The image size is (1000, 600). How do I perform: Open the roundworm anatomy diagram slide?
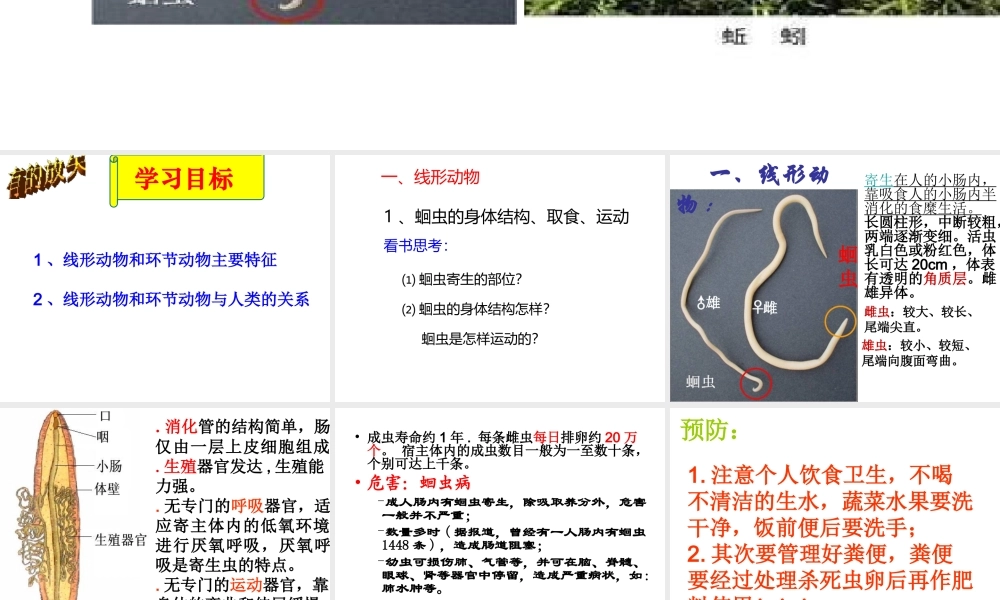165,504
